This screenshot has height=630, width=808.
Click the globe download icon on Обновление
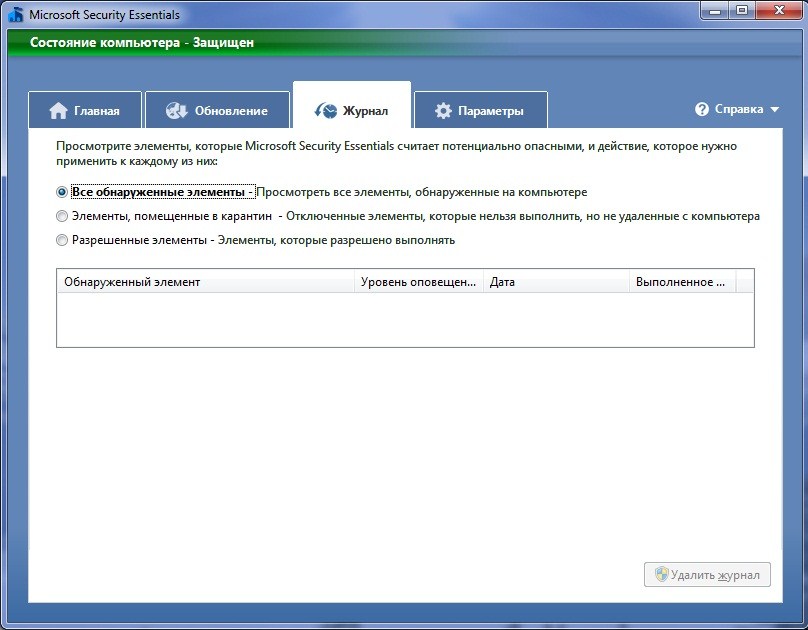pyautogui.click(x=177, y=110)
